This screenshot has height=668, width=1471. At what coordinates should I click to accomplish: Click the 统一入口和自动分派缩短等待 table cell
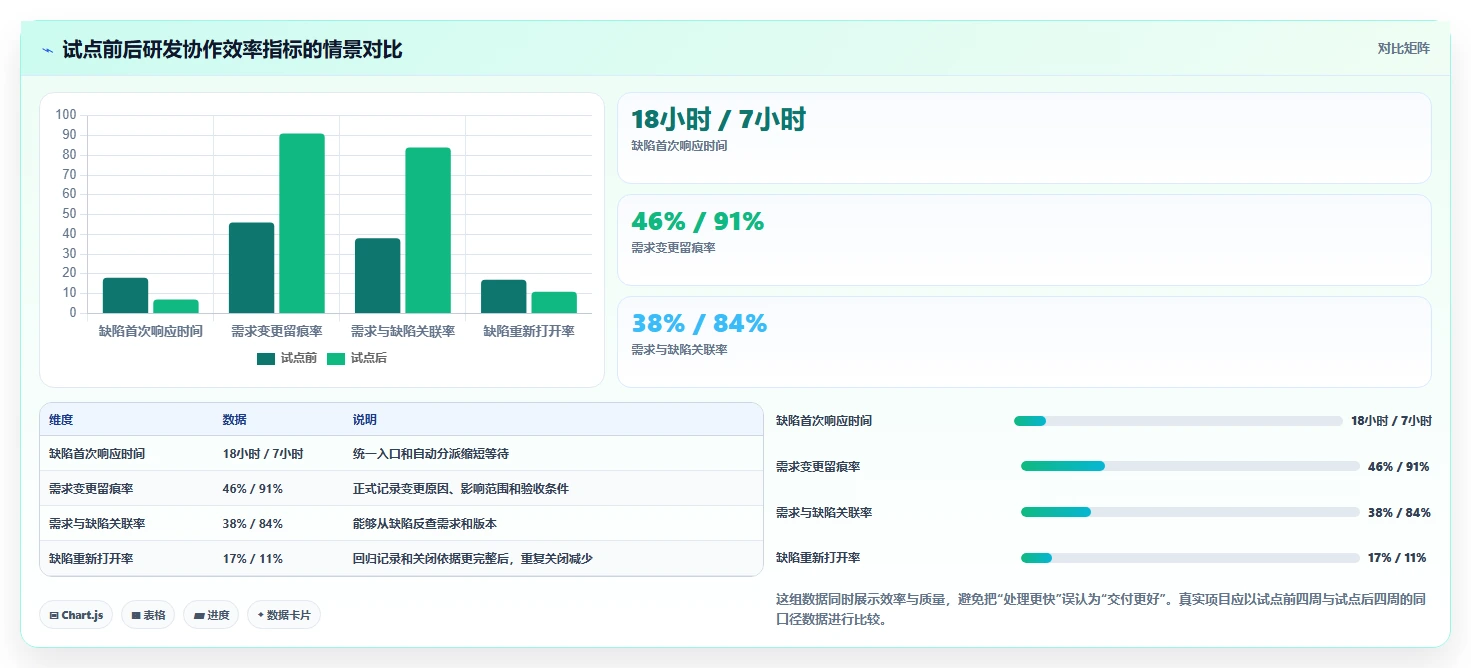(431, 454)
